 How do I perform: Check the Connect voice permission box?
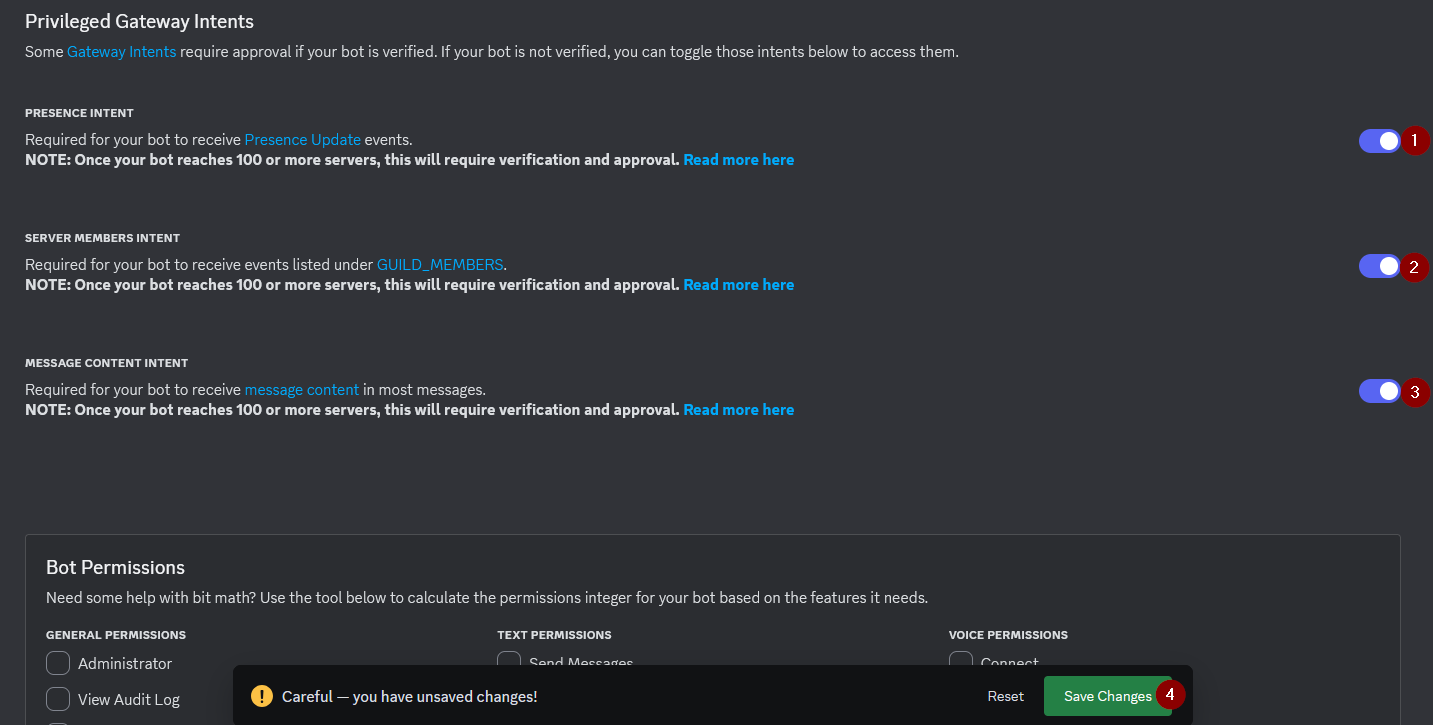(x=961, y=661)
